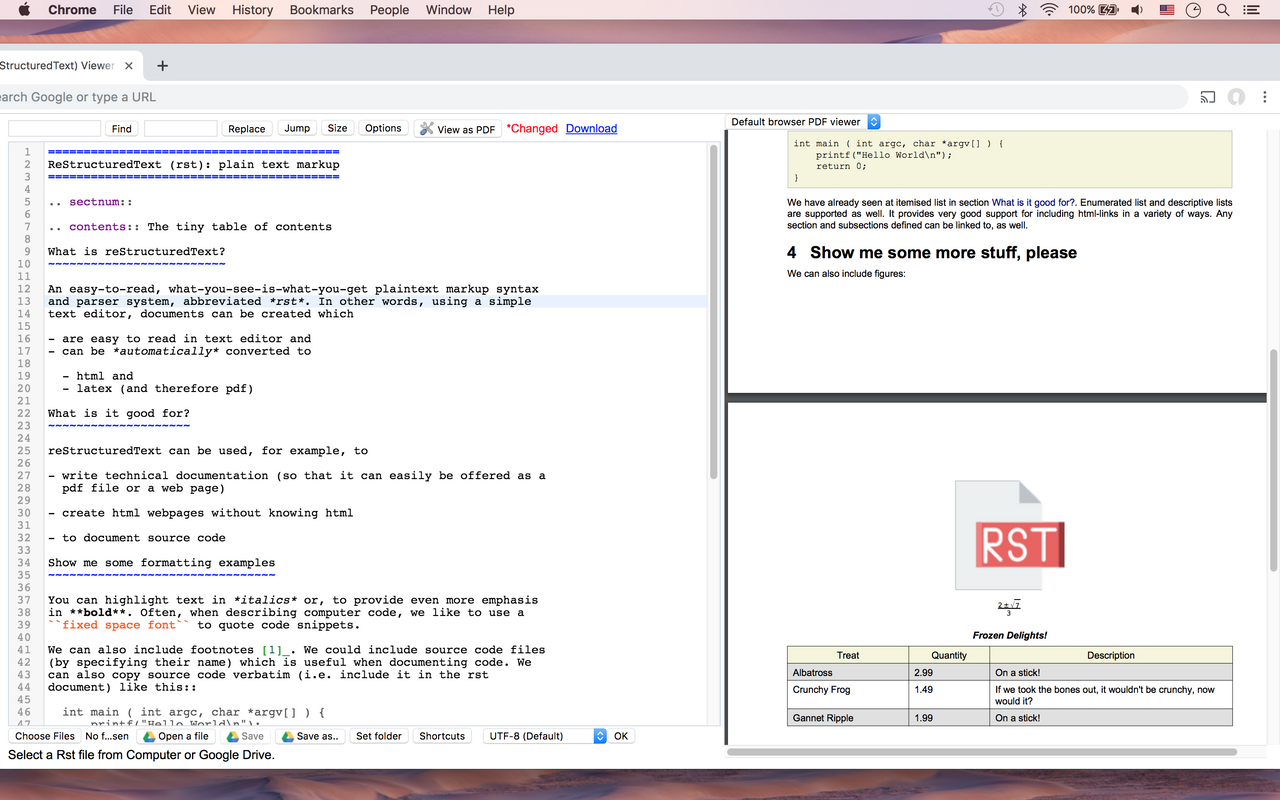Open the Default browser PDF viewer dropdown
Image resolution: width=1280 pixels, height=800 pixels.
(x=803, y=122)
